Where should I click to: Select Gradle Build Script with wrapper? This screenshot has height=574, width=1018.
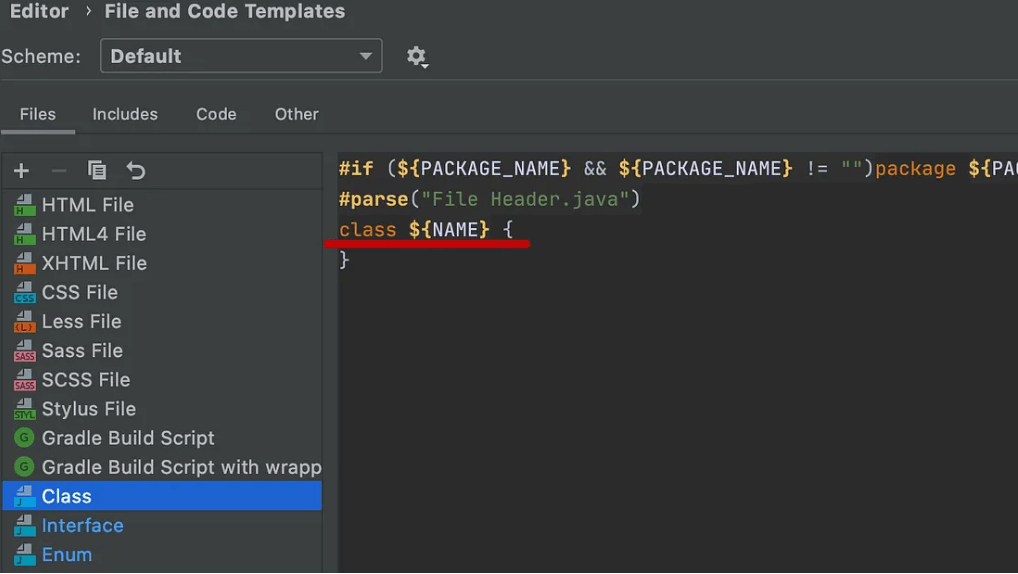(x=181, y=467)
